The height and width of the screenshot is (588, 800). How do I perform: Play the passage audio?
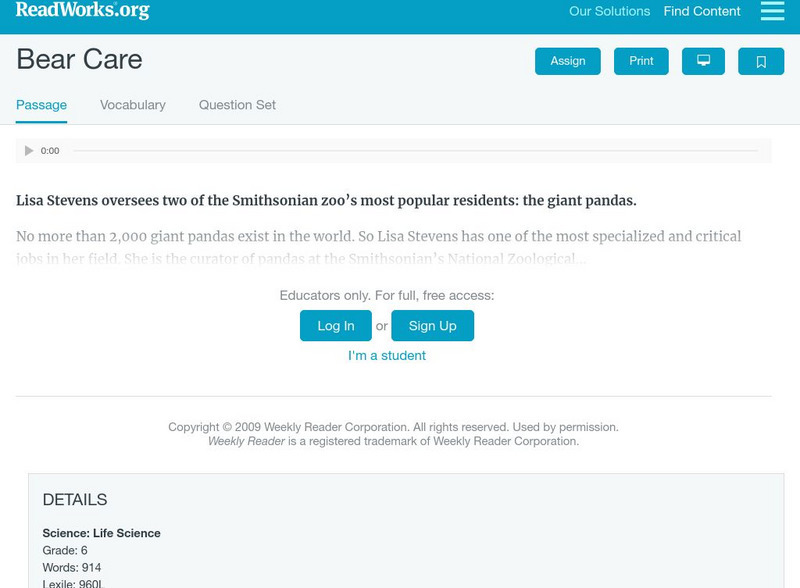coord(29,151)
